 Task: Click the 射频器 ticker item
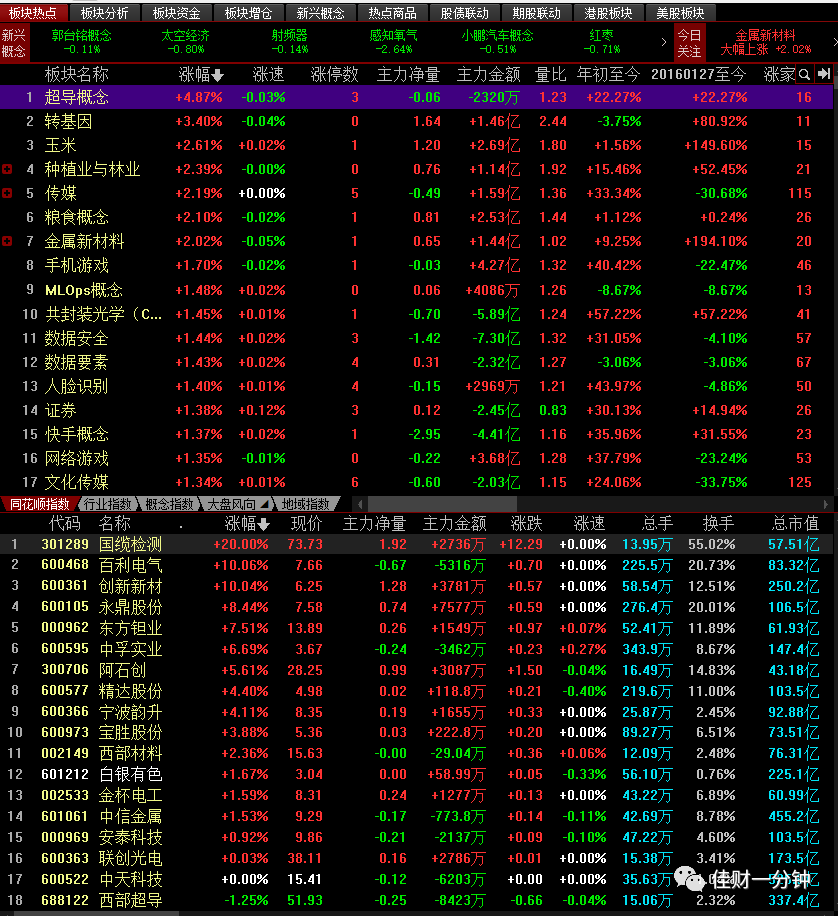(x=290, y=42)
